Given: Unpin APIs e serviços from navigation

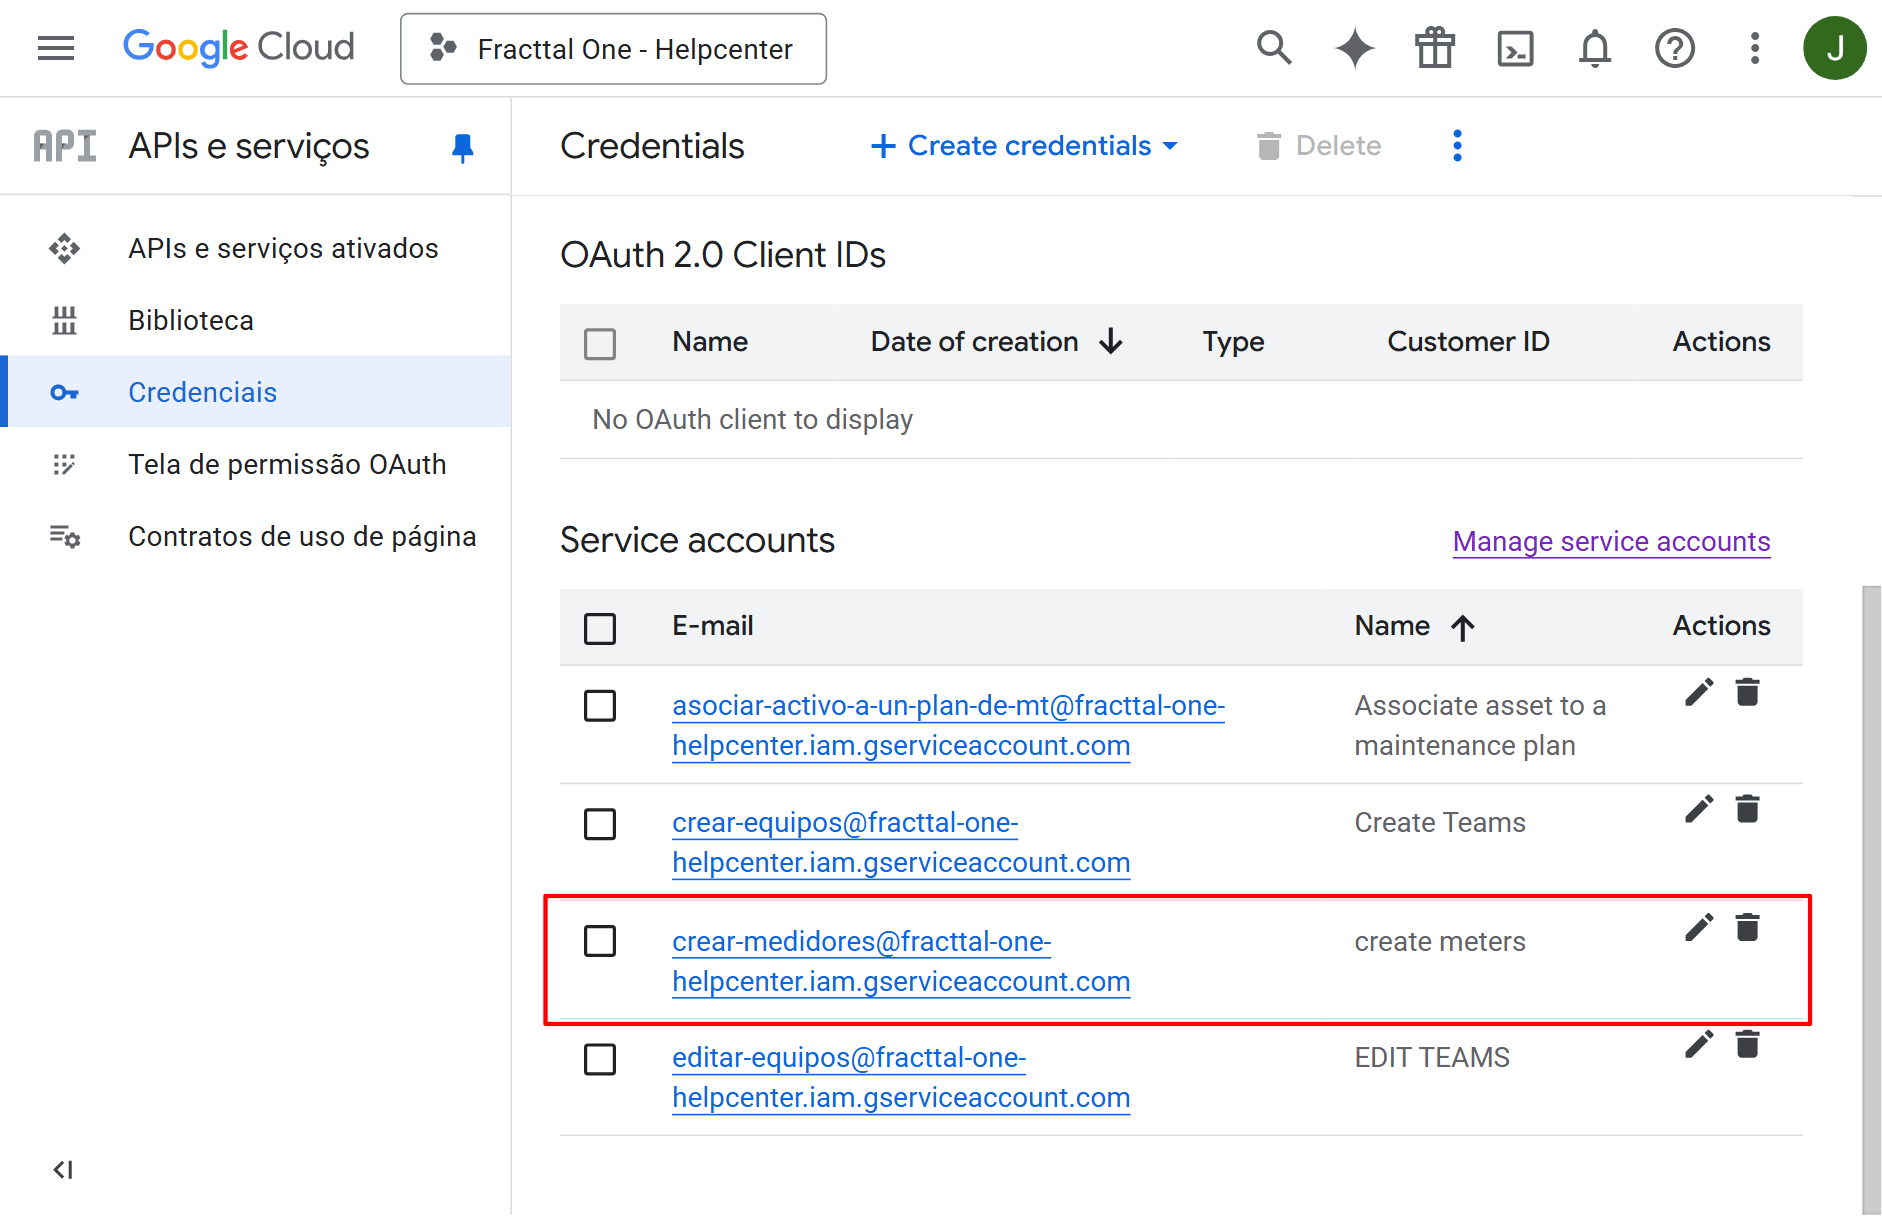Looking at the screenshot, I should pyautogui.click(x=461, y=146).
